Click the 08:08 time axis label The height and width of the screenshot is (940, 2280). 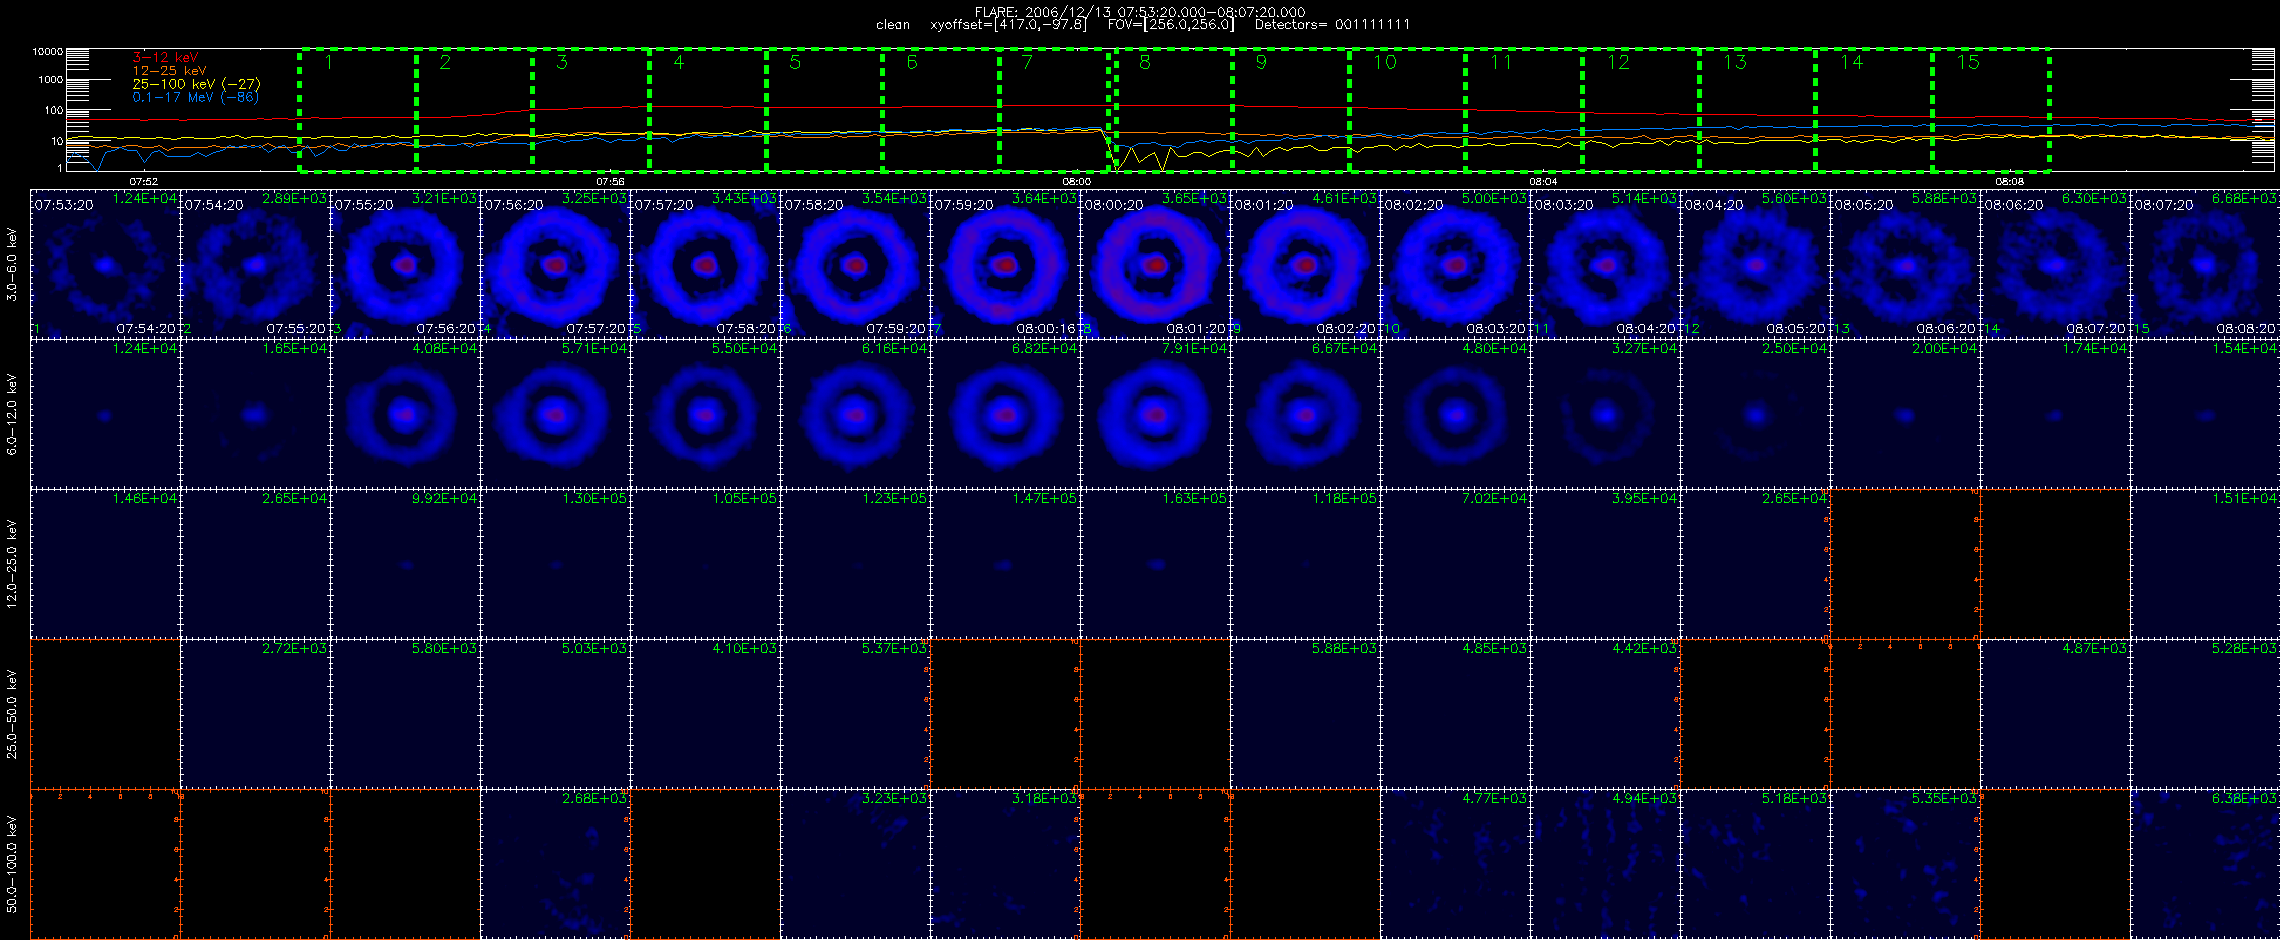(x=2010, y=182)
